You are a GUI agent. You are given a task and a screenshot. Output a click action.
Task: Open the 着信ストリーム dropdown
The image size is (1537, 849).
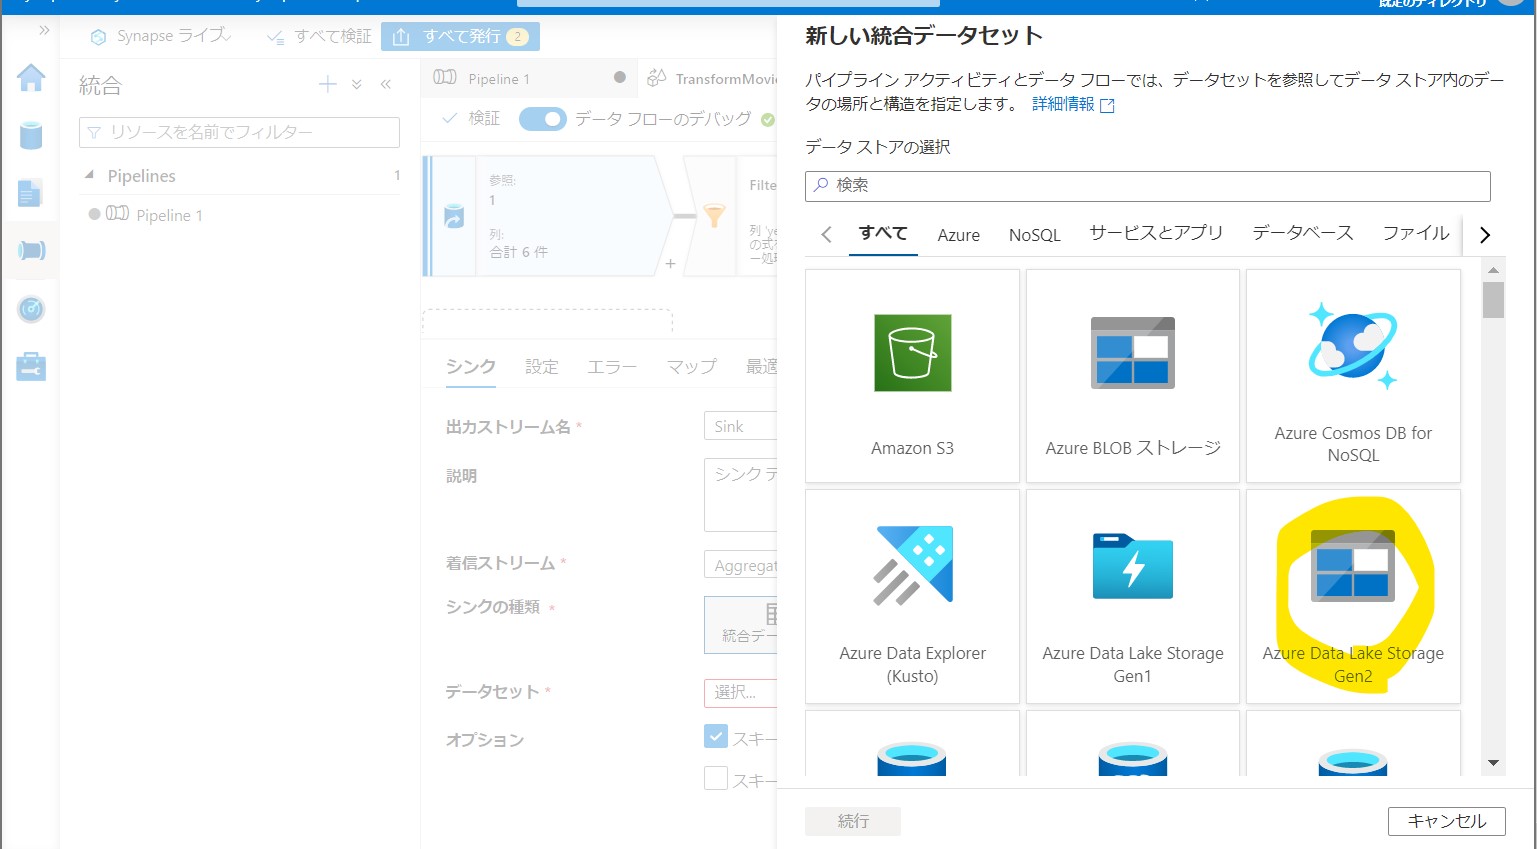click(x=741, y=565)
